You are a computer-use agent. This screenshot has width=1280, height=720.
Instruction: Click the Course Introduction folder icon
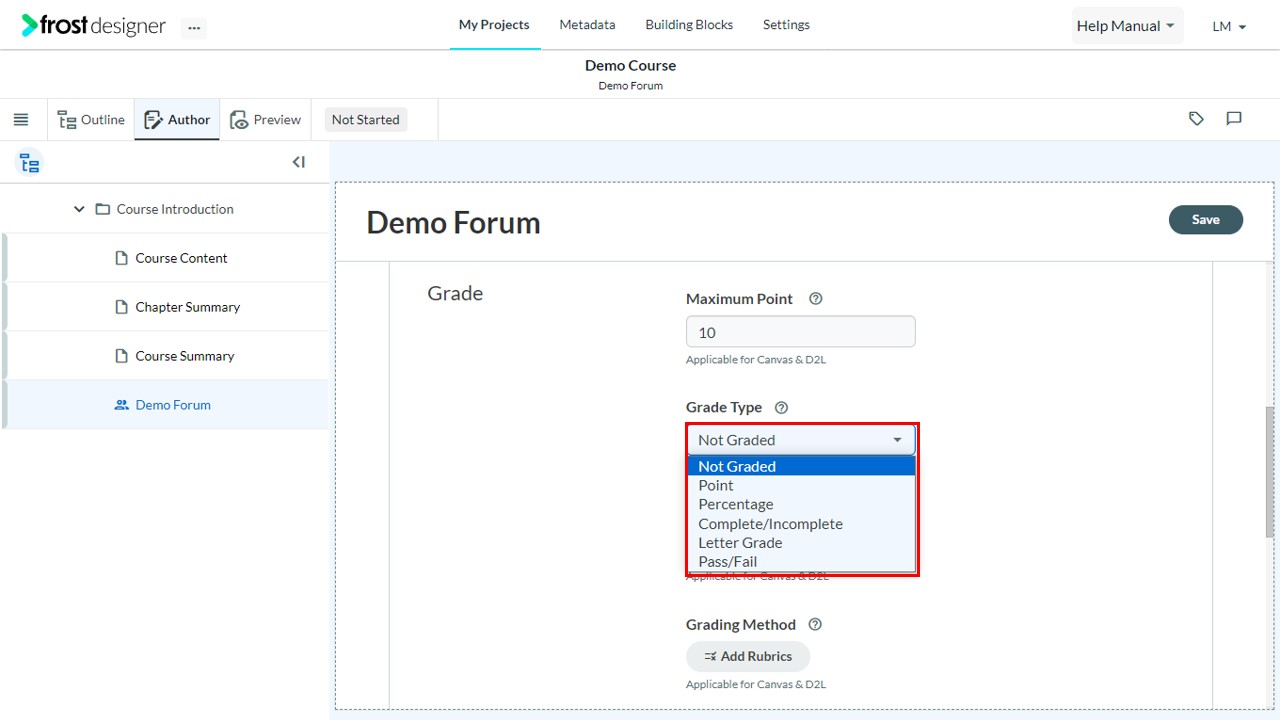click(x=103, y=210)
